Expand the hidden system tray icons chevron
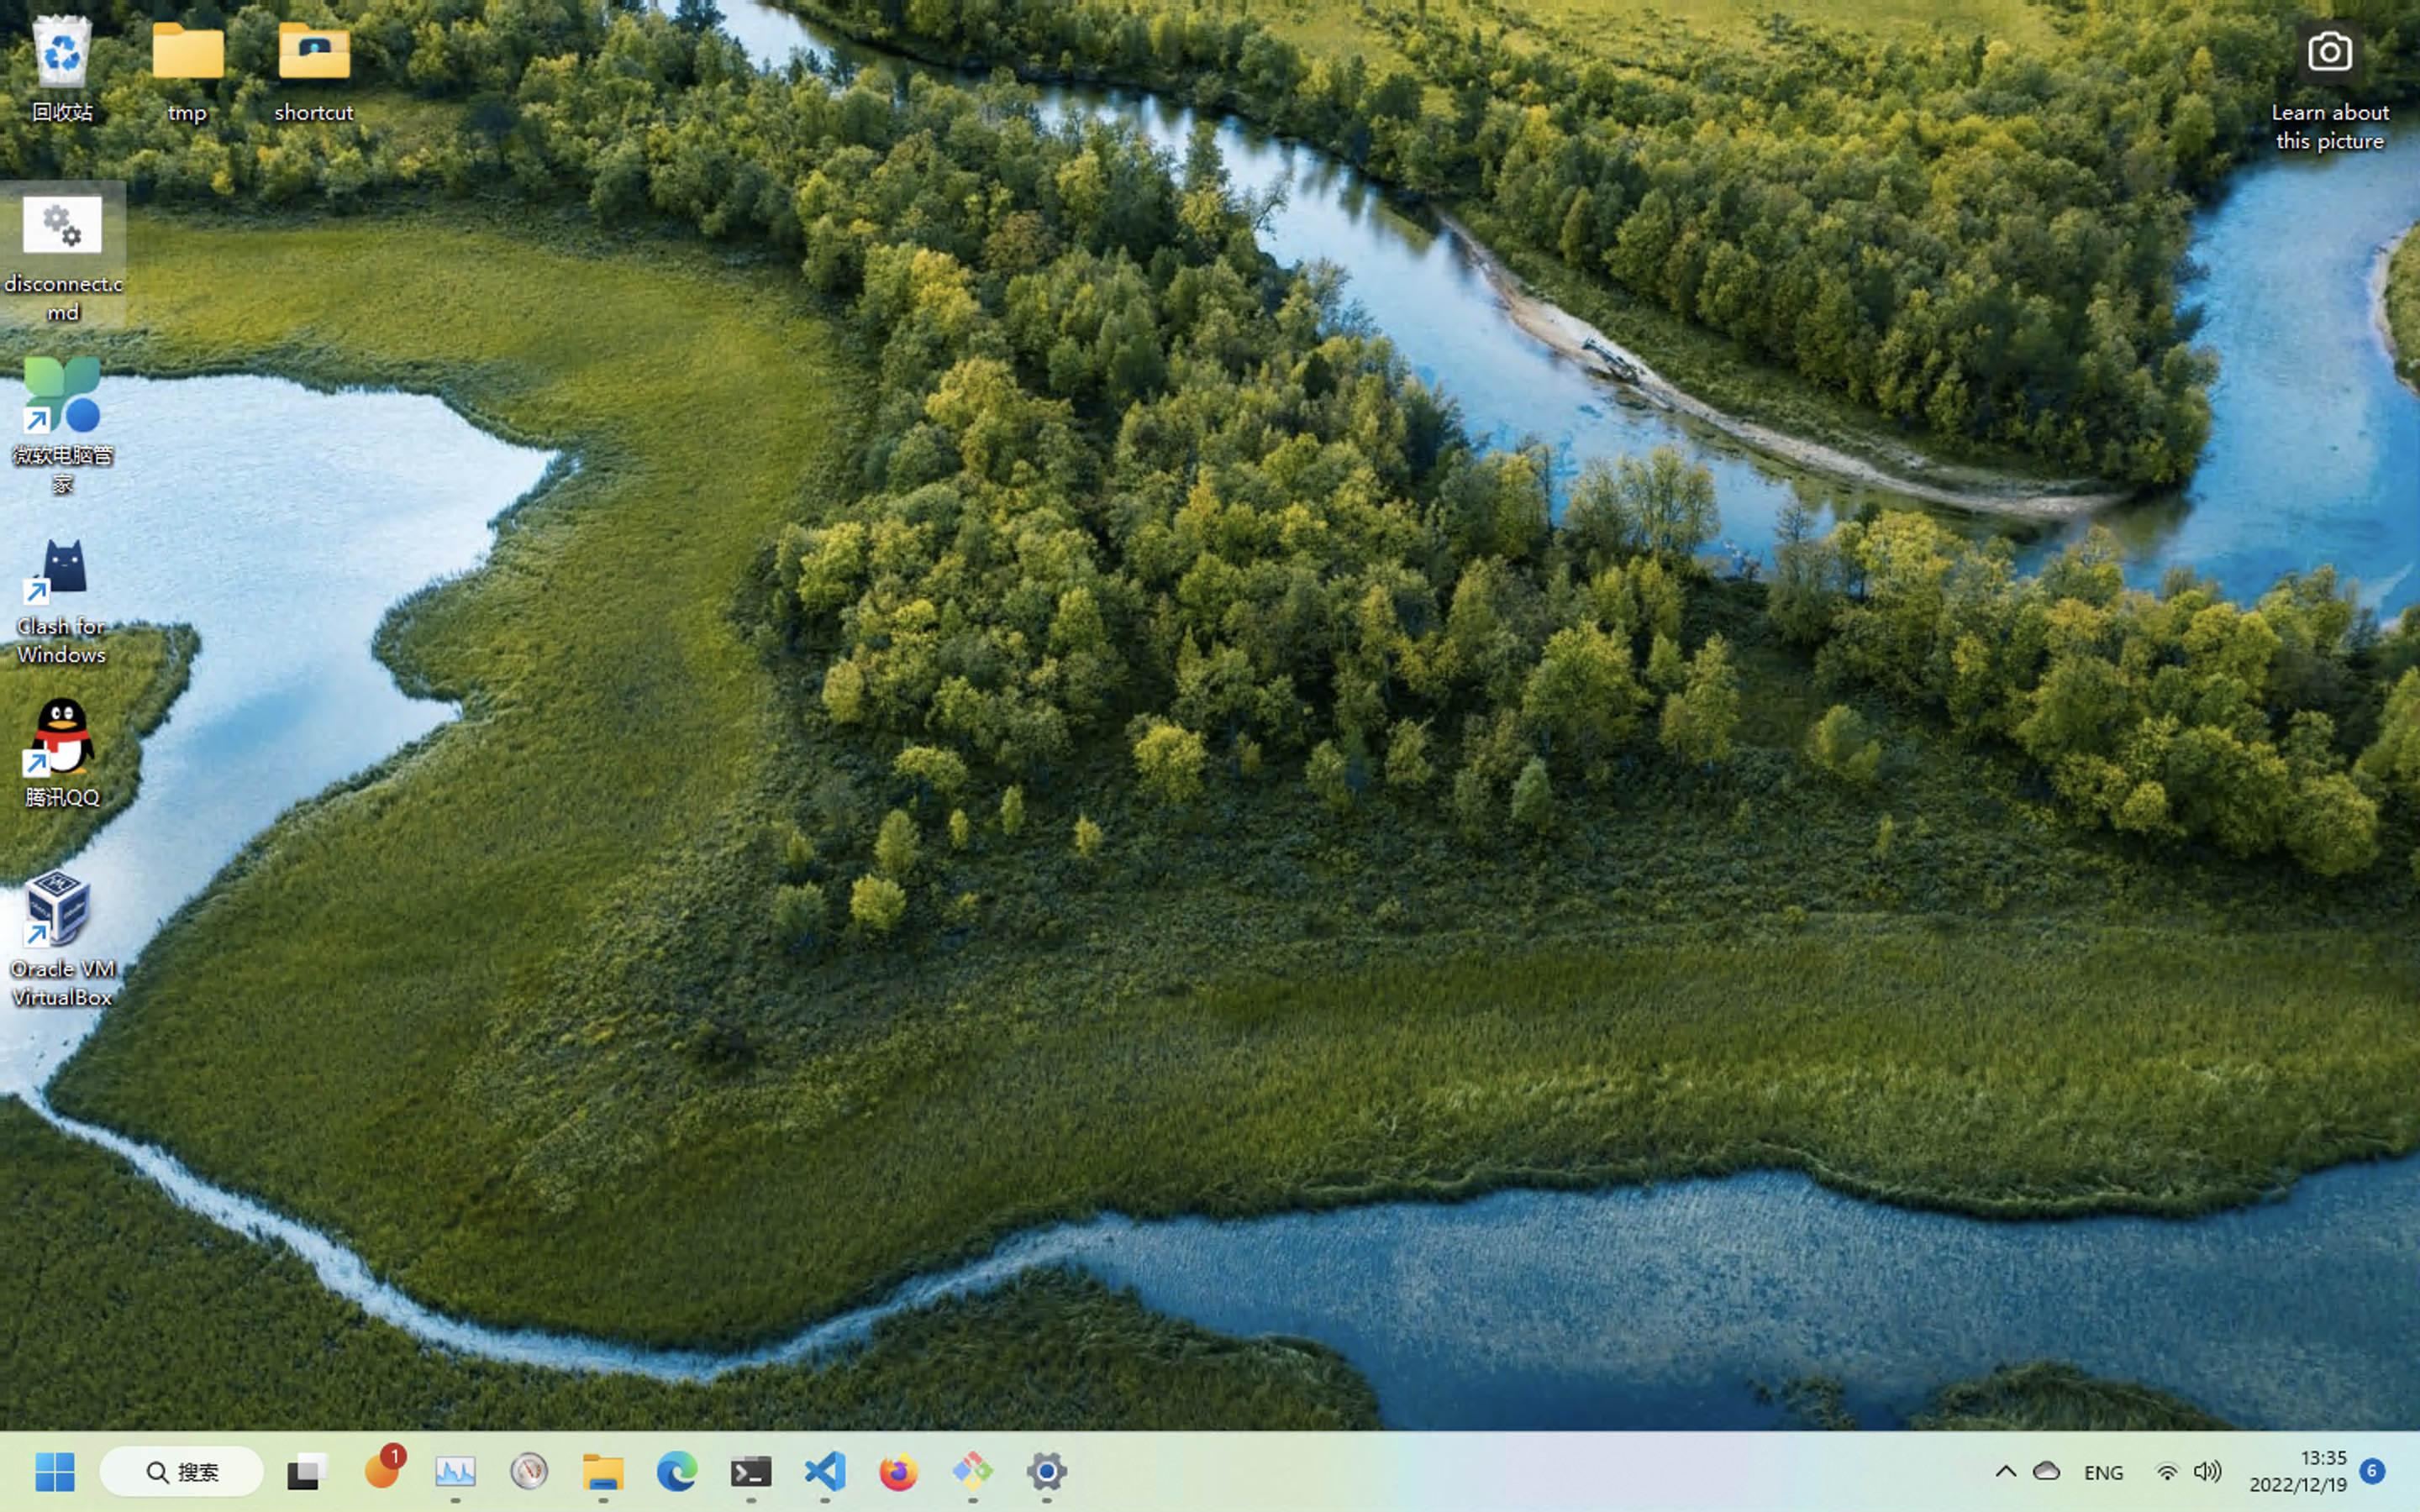 (x=2005, y=1471)
